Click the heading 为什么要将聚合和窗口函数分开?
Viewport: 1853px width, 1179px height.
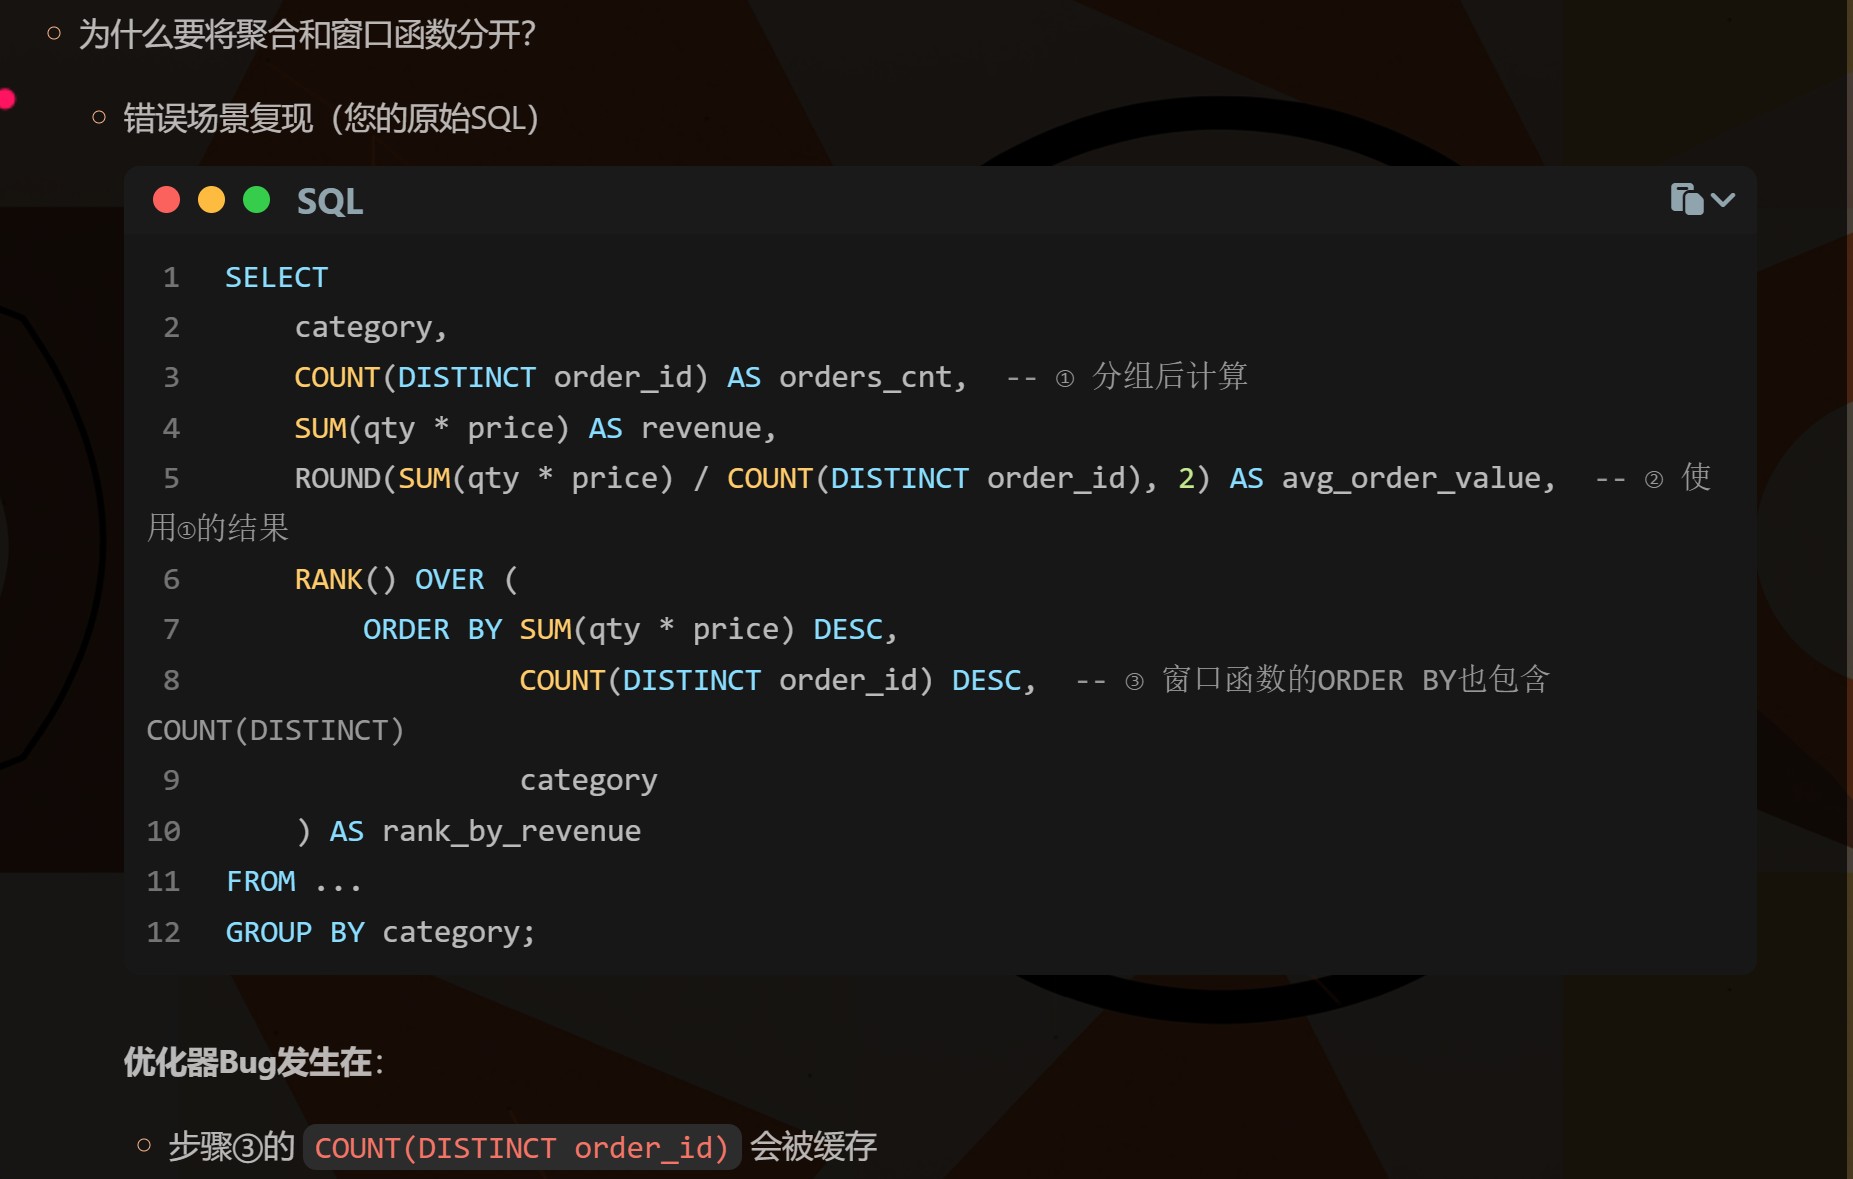click(308, 34)
